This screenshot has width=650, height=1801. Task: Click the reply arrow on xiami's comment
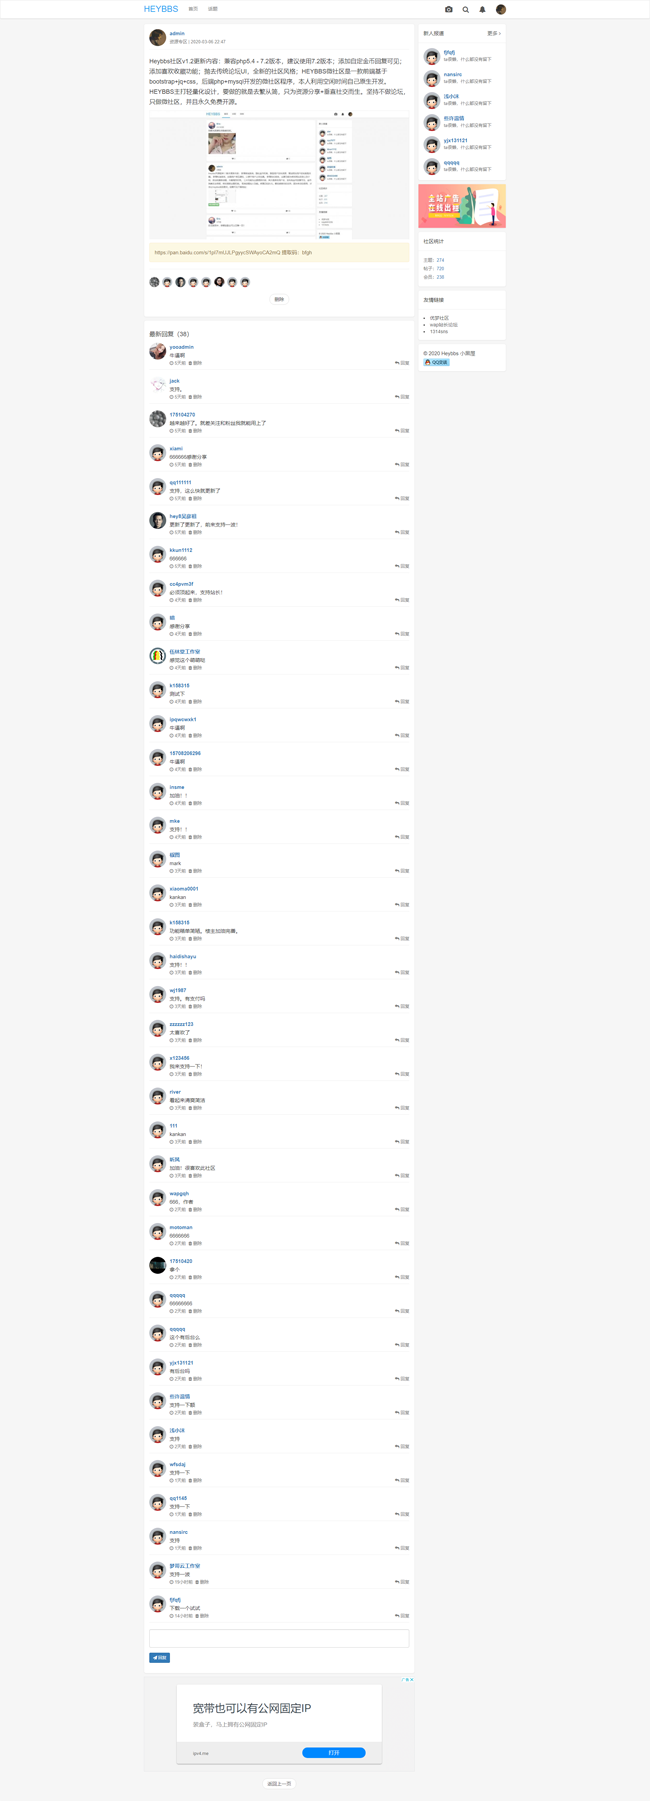pyautogui.click(x=402, y=464)
